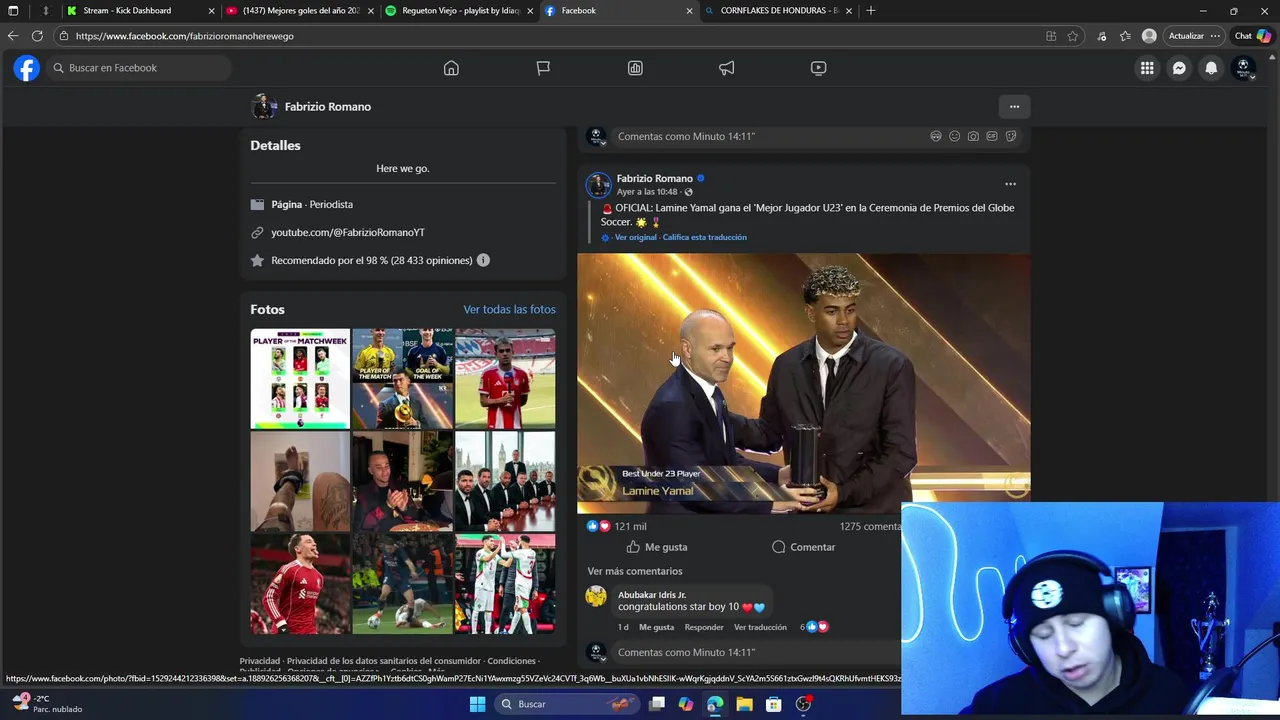Open 'Recomendado por el 98 %' reviews

(371, 260)
